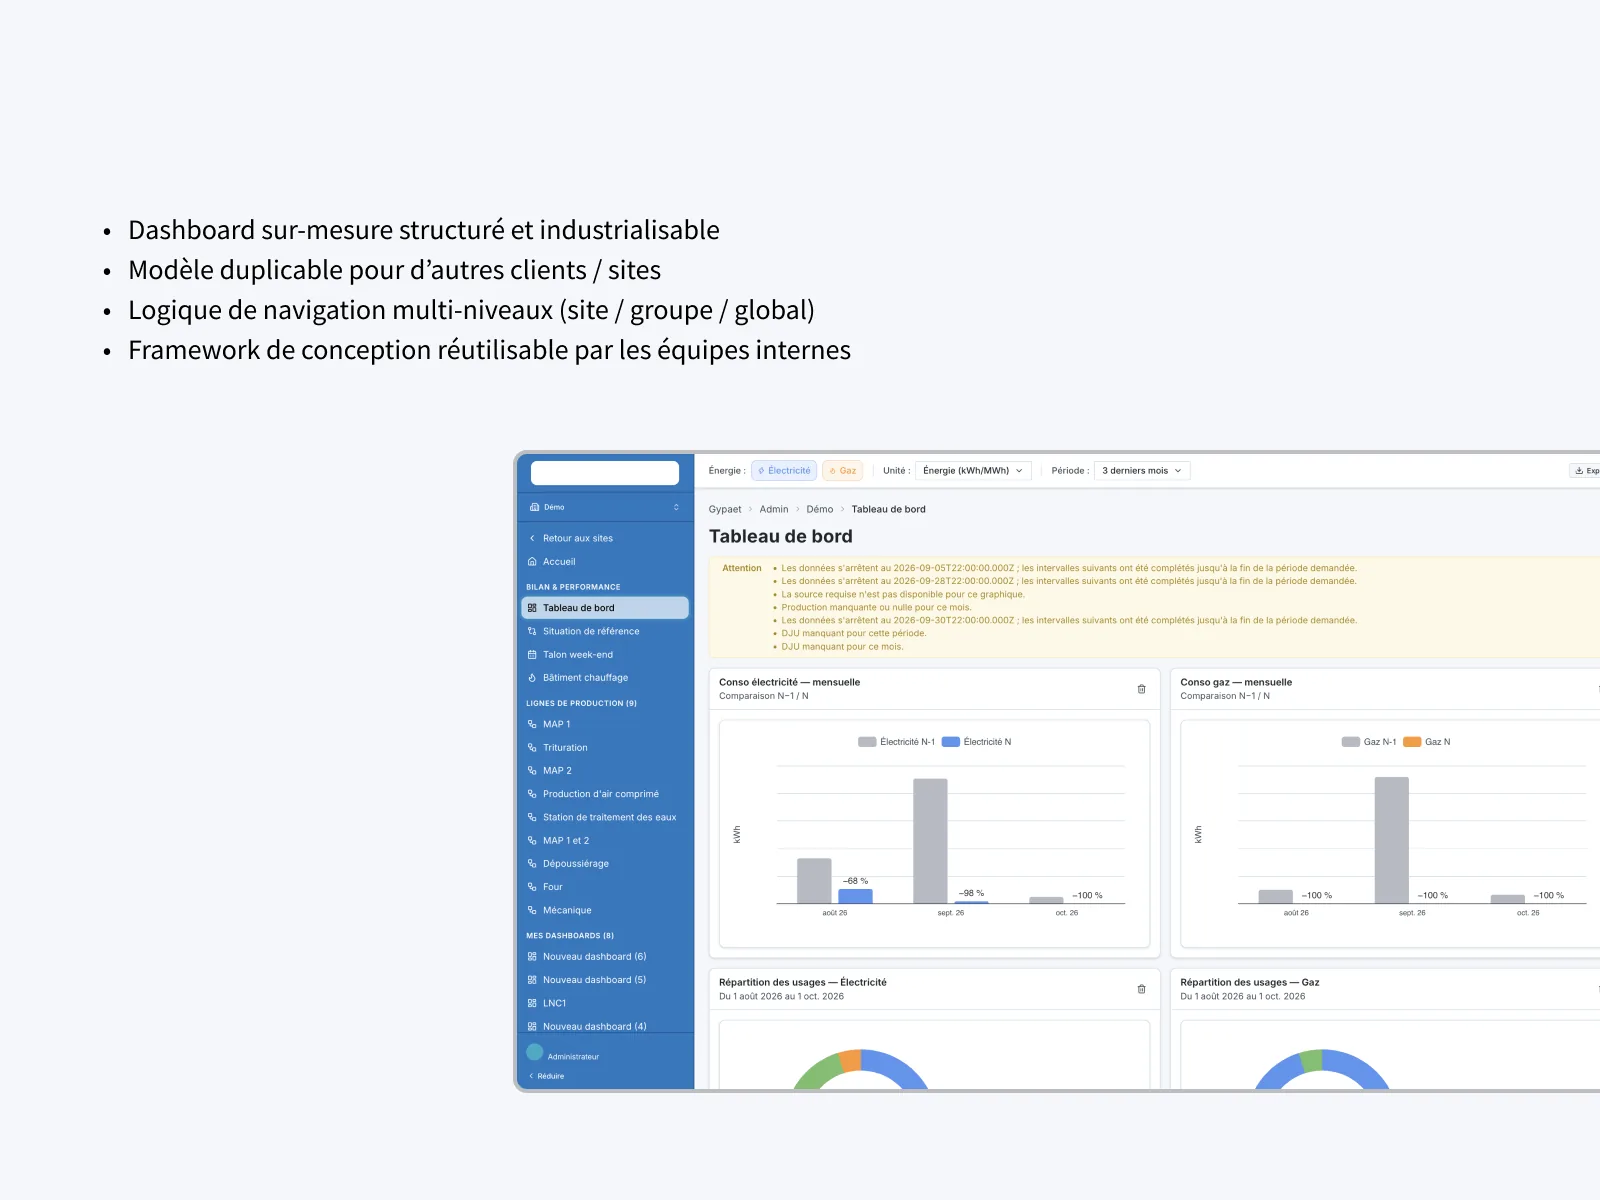The height and width of the screenshot is (1200, 1600).
Task: Click the blue août 26 Électricité N bar
Action: [x=855, y=896]
